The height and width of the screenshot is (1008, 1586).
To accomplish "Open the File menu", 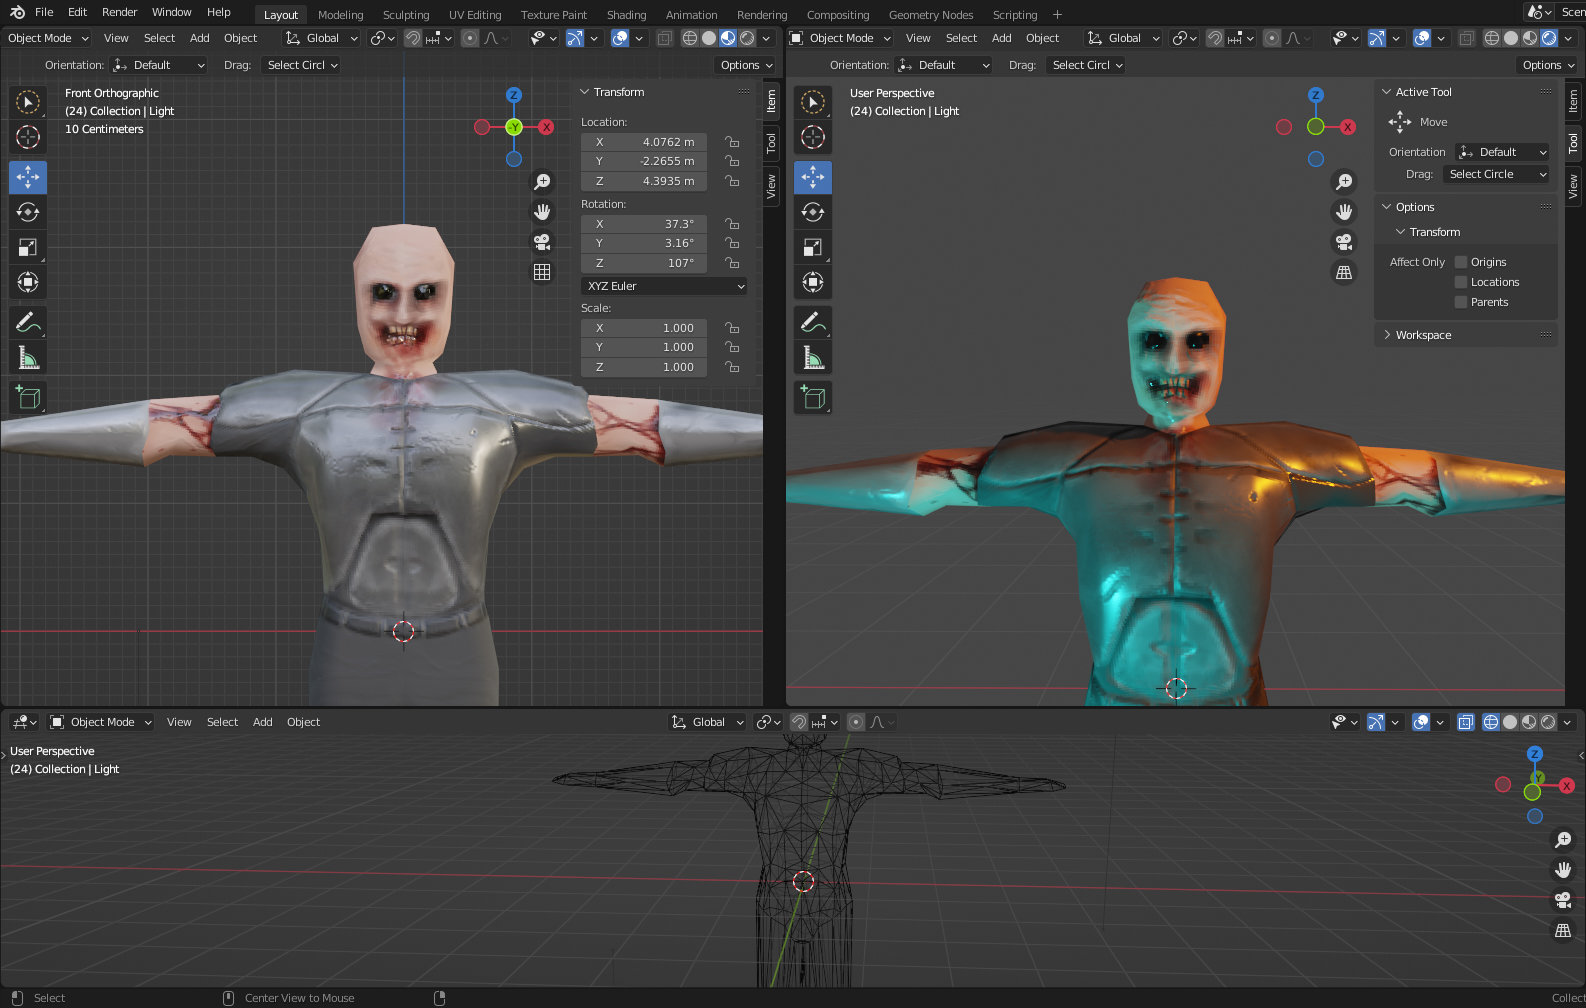I will (x=44, y=12).
